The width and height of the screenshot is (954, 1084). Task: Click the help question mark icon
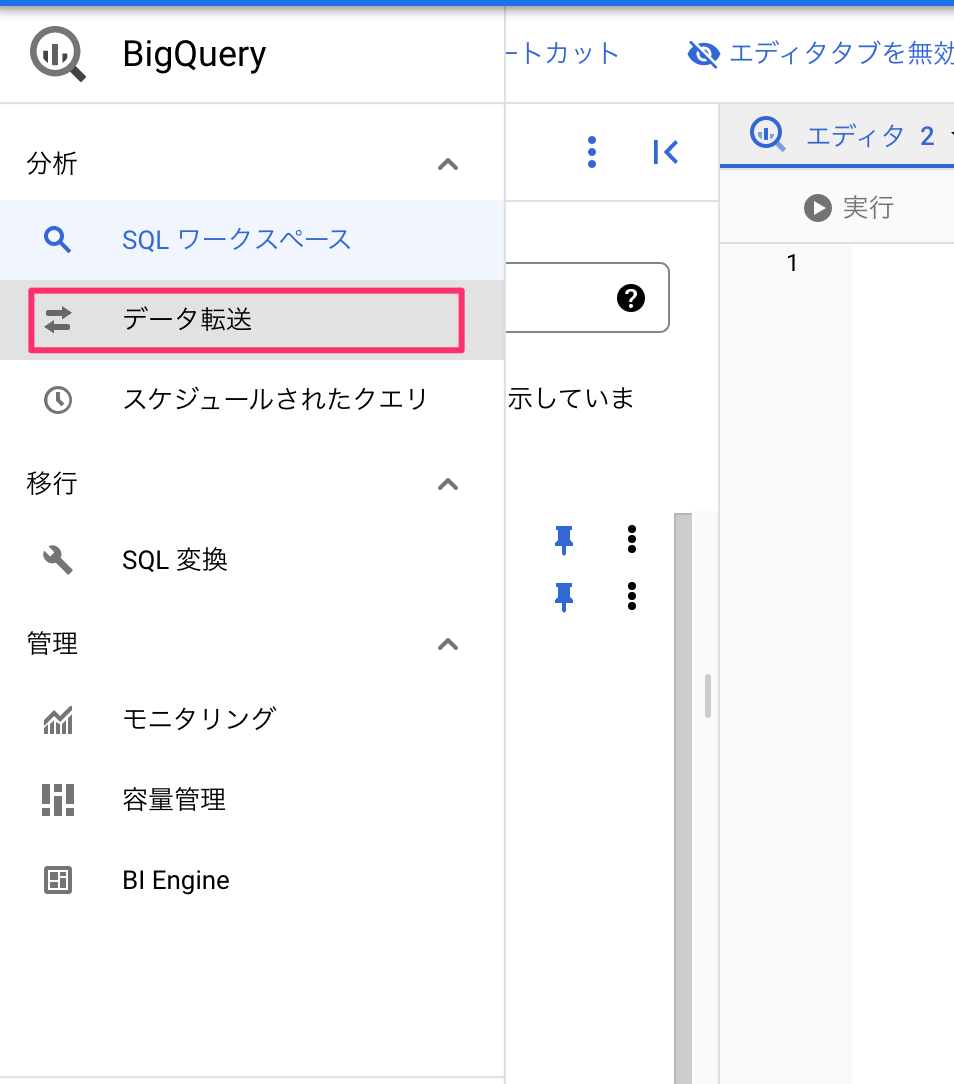tap(630, 298)
